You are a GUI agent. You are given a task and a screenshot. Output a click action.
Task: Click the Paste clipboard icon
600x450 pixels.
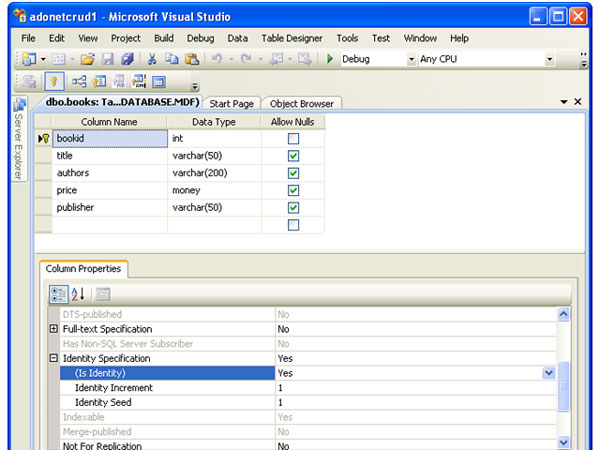(x=192, y=59)
